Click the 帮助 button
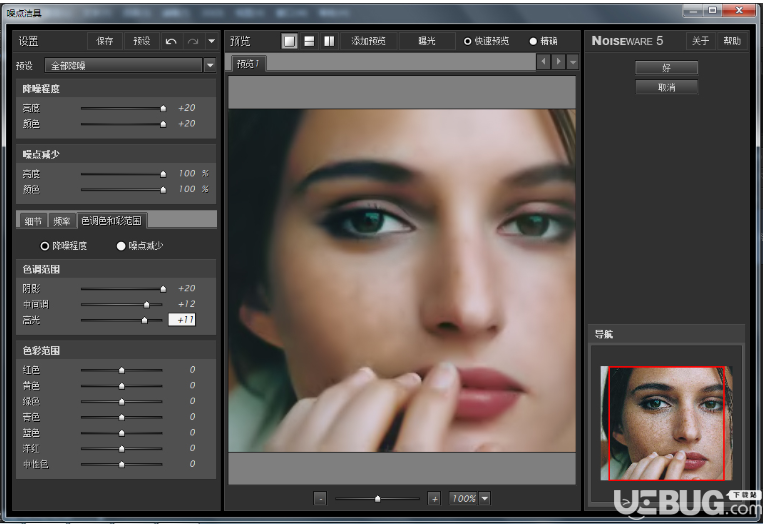 tap(731, 41)
